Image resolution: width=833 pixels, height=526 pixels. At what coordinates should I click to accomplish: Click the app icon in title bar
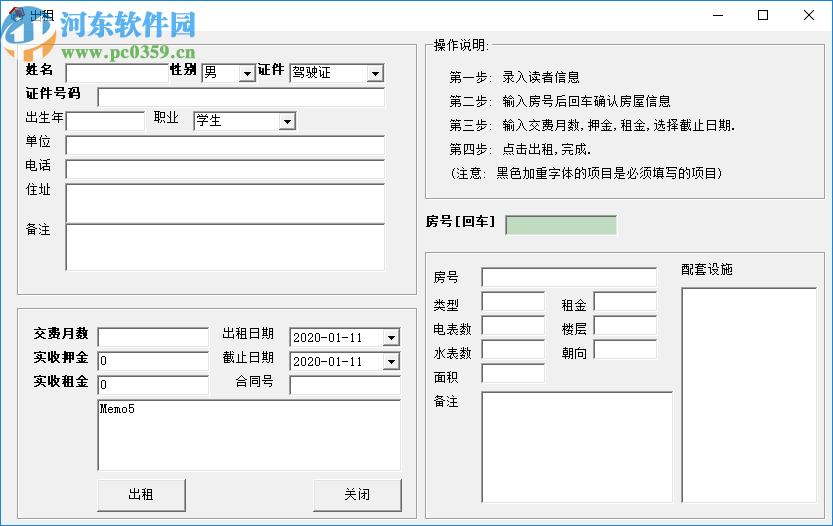click(x=16, y=14)
